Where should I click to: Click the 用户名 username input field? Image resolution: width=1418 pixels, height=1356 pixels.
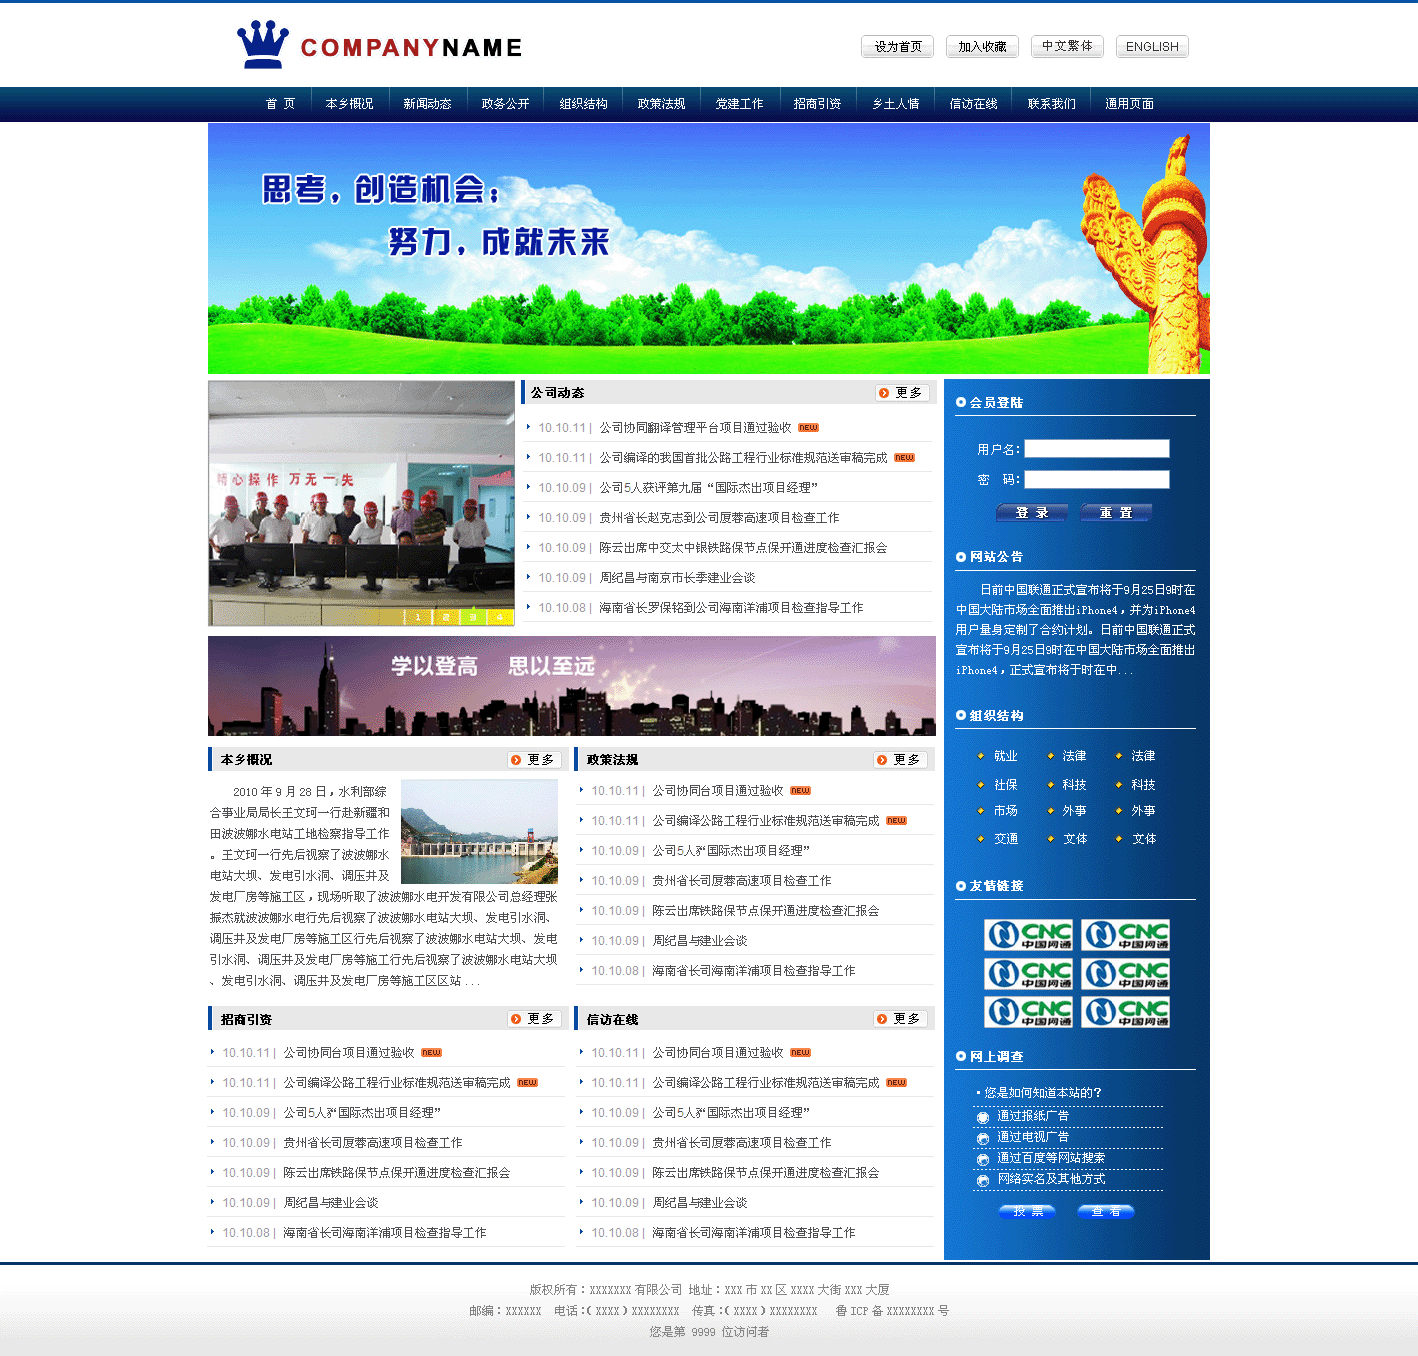click(x=1096, y=449)
